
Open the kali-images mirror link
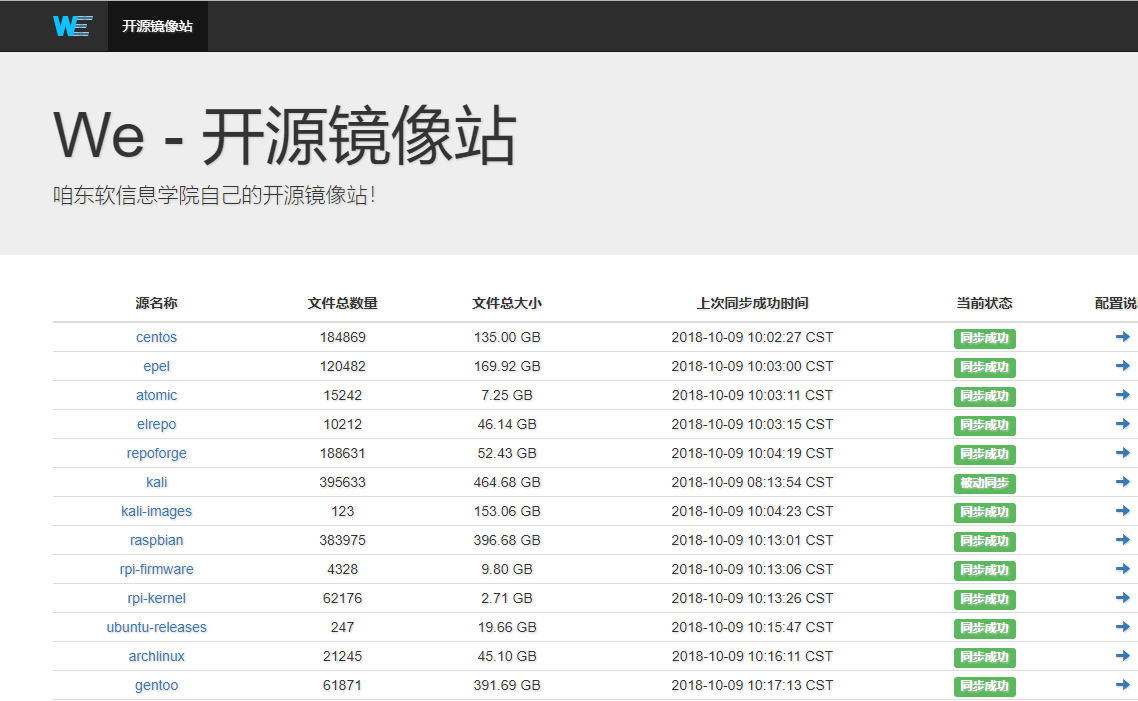(156, 512)
